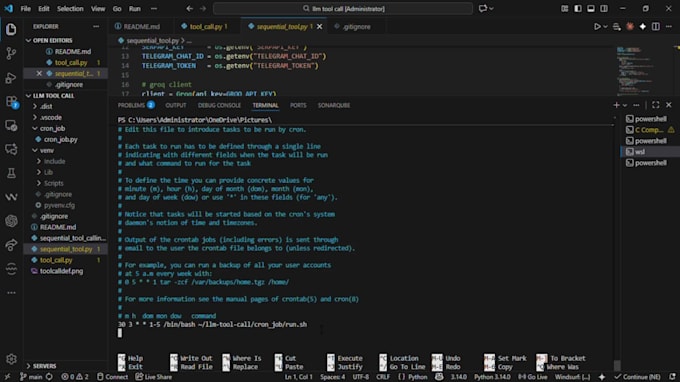Open Customize Layout icon
Screen dimensions: 680x382
[565, 9]
